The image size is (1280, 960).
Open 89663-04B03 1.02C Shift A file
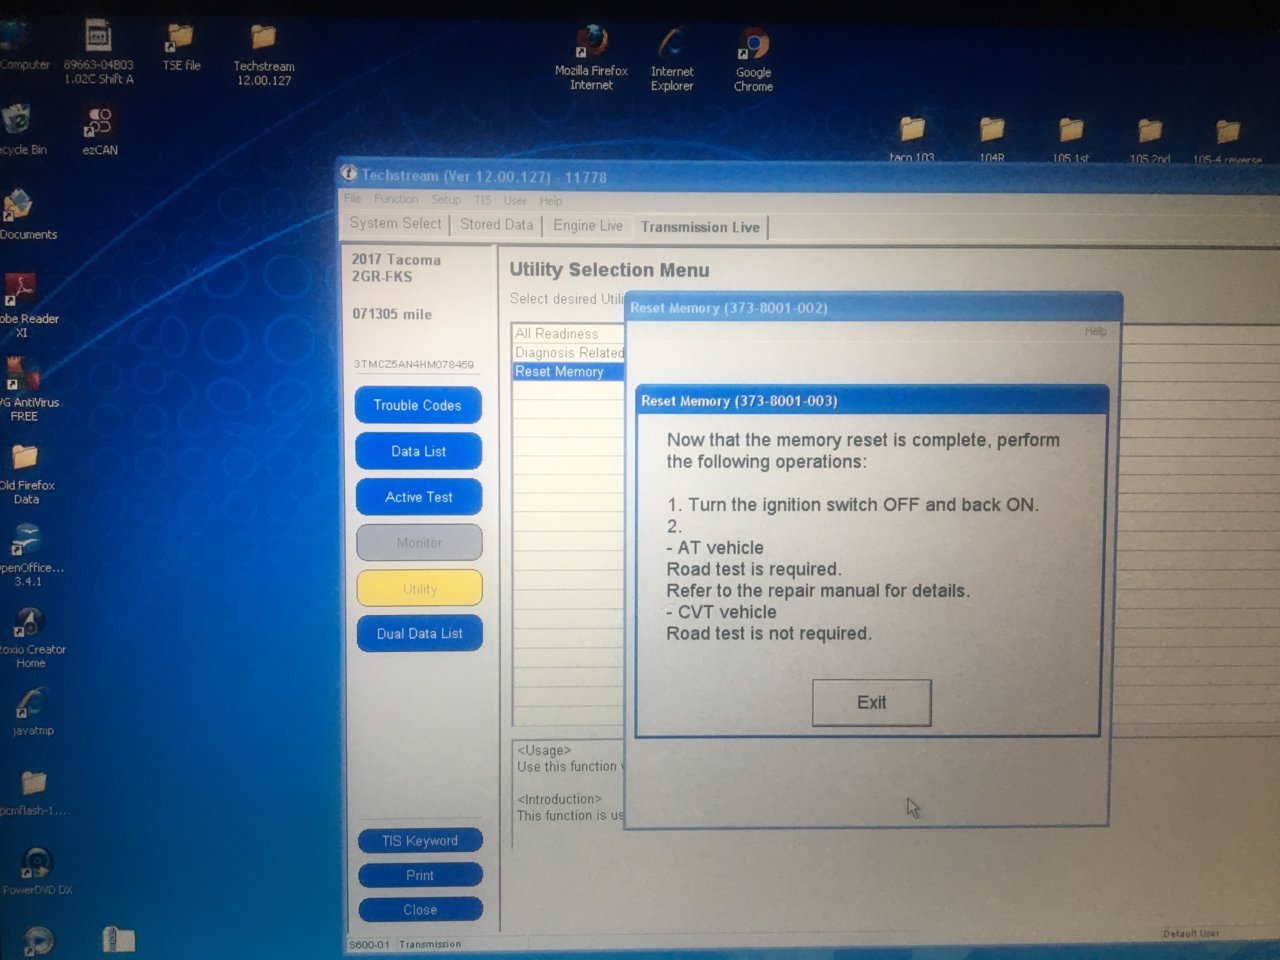98,51
